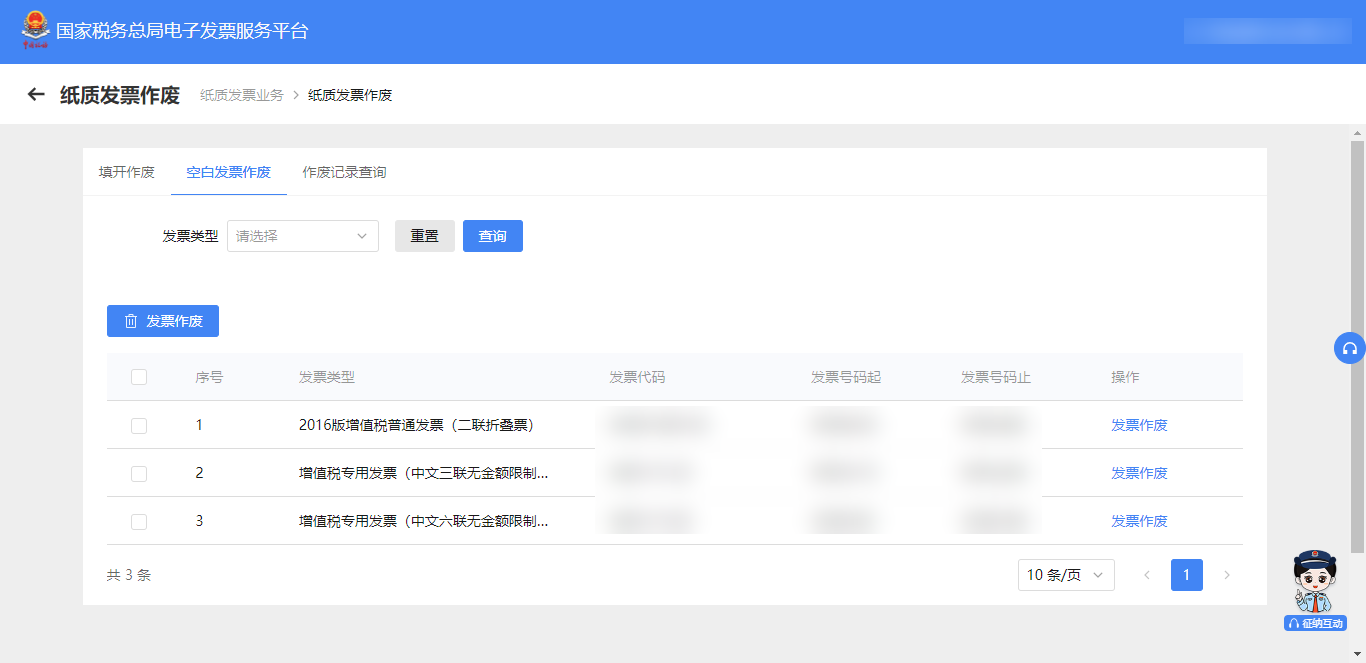Go to the next page arrow

(1227, 575)
